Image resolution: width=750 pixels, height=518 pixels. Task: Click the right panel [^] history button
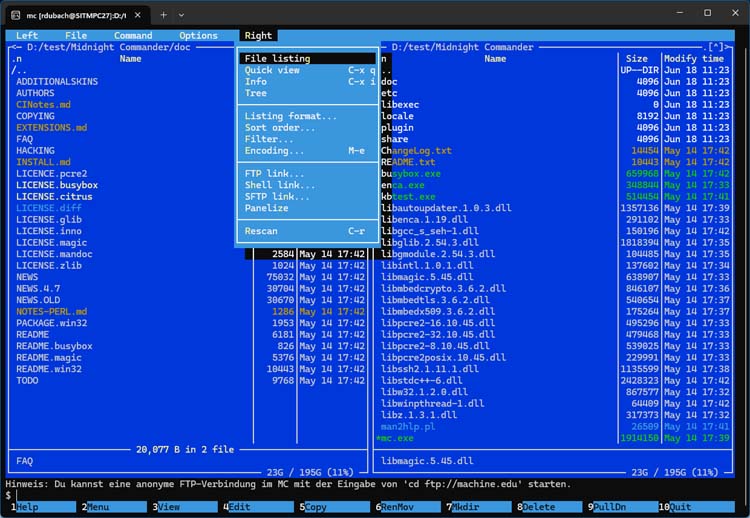point(716,47)
